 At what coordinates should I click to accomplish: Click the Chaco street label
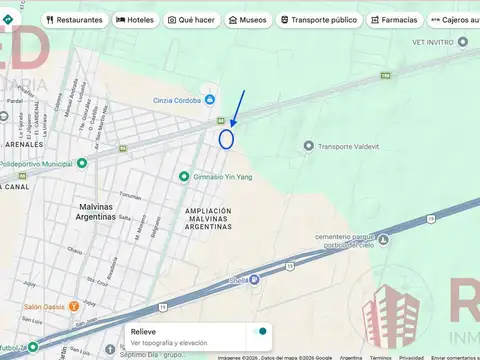(75, 250)
